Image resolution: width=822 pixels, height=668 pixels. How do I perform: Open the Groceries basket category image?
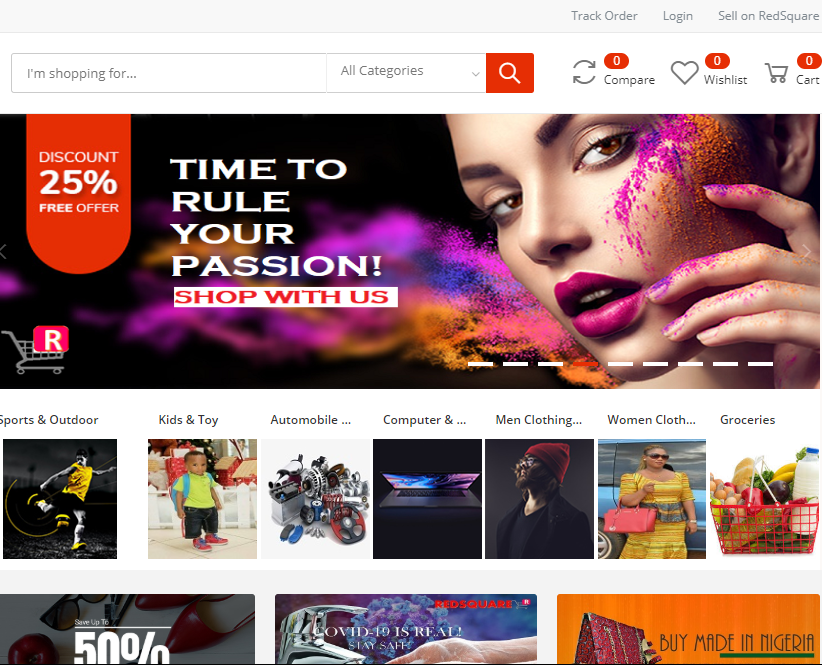click(765, 498)
